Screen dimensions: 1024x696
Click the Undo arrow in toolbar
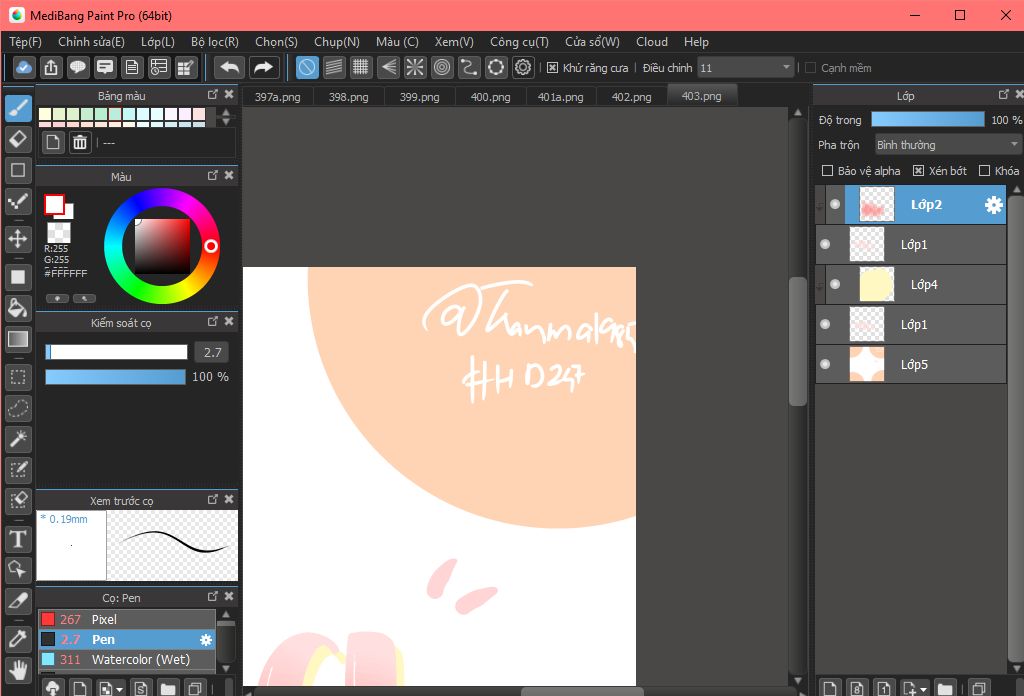click(x=230, y=68)
